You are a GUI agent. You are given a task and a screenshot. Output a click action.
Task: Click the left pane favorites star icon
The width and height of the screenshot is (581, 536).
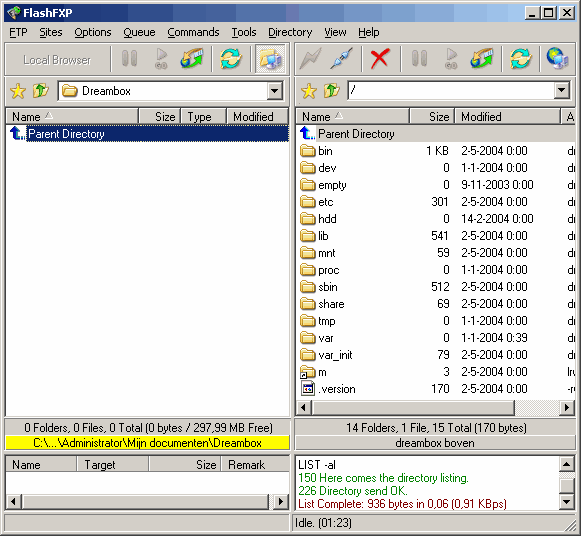tap(18, 91)
